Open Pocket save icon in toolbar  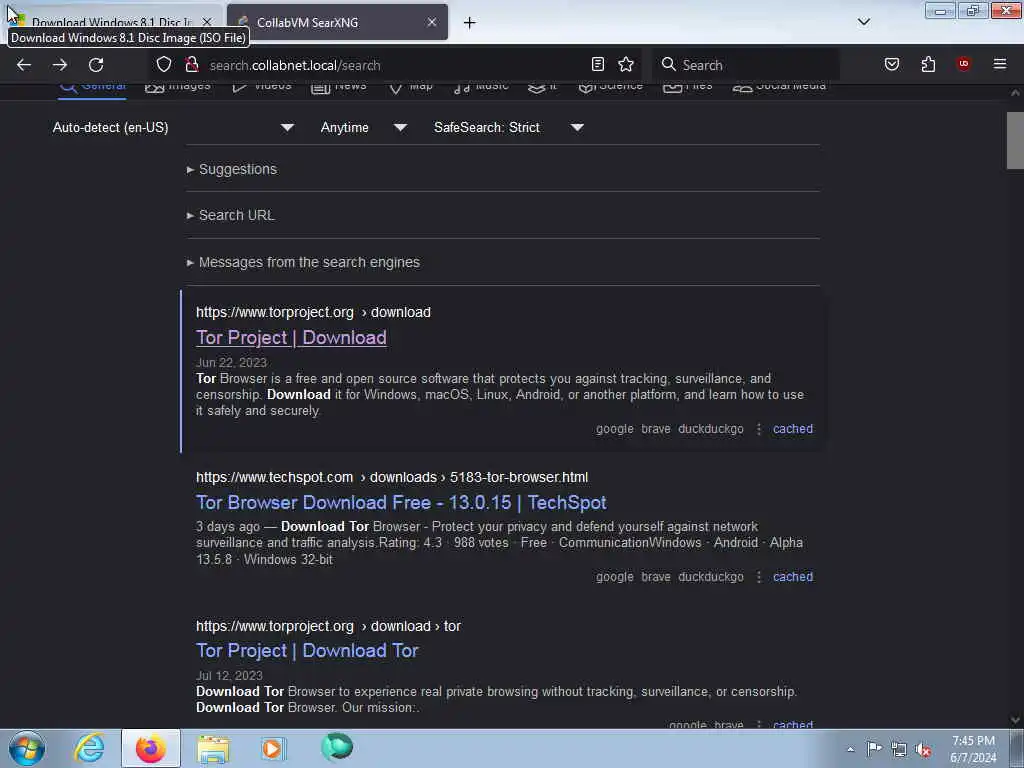click(x=891, y=64)
